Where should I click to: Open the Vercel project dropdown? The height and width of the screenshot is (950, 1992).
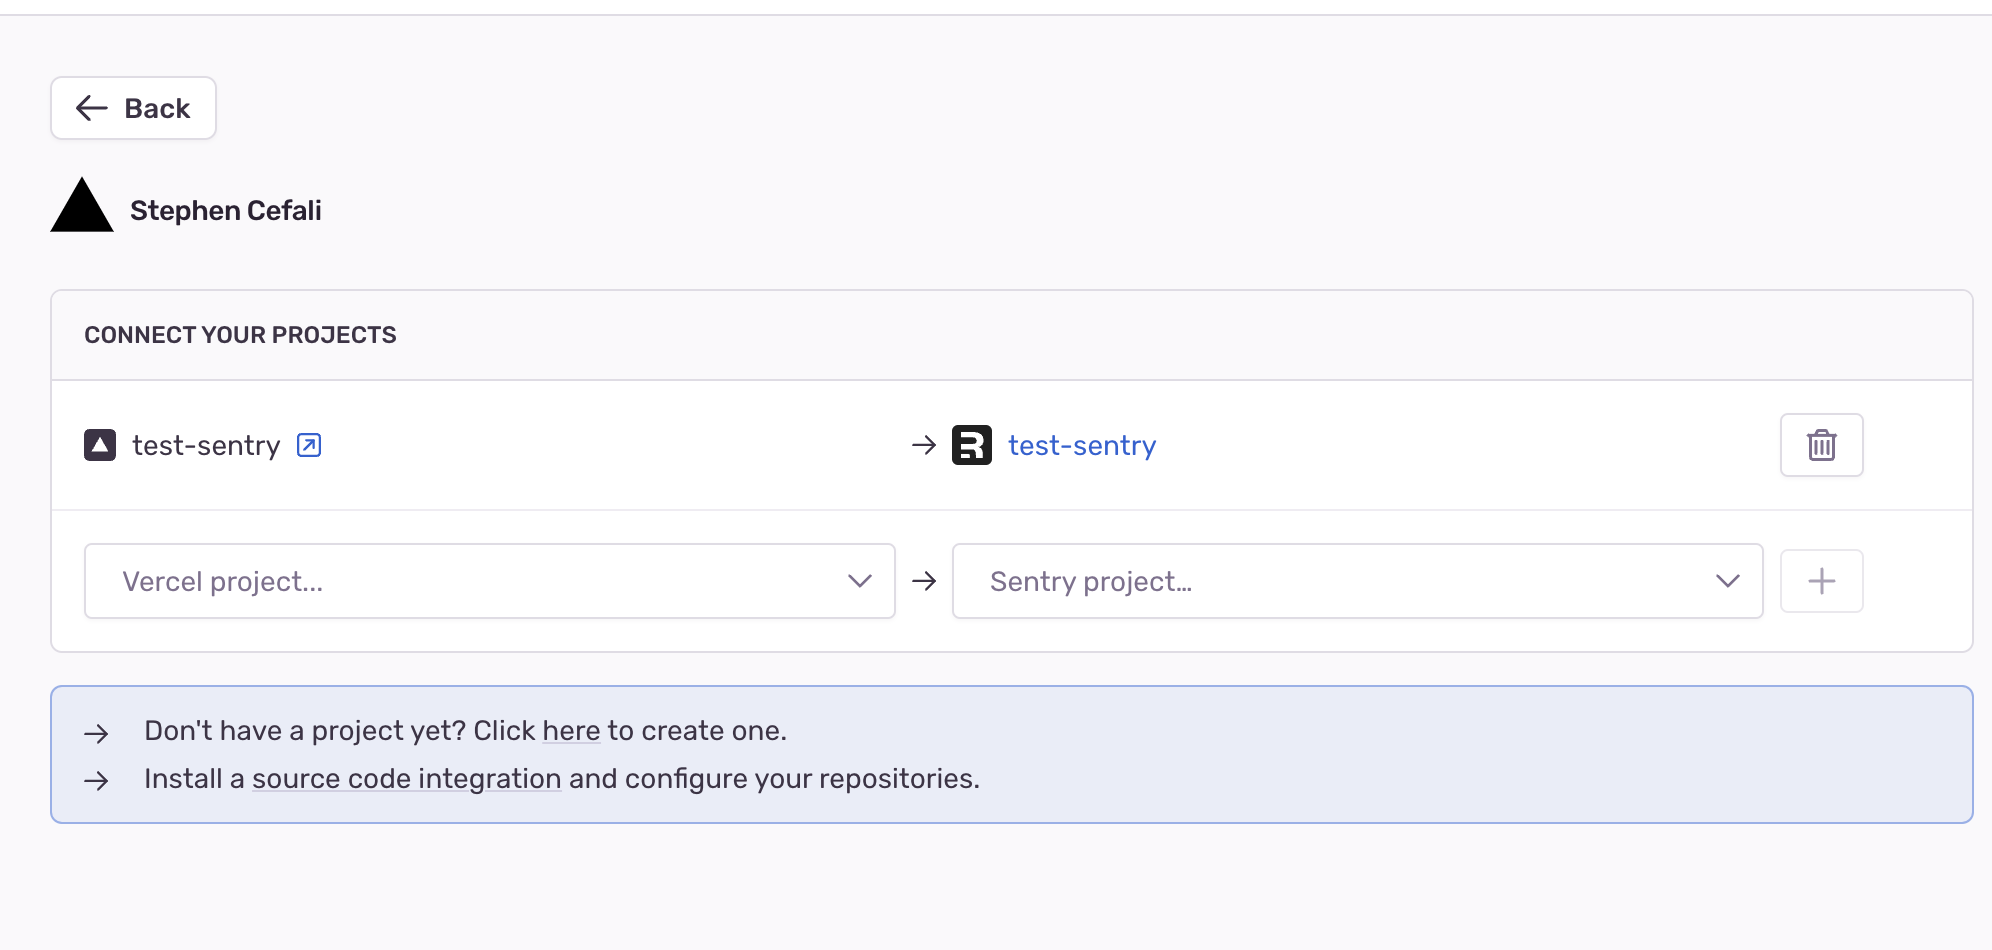pos(489,580)
